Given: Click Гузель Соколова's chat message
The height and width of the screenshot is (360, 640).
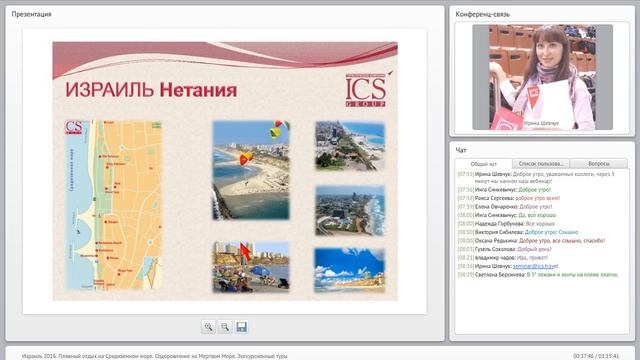Looking at the screenshot, I should point(504,249).
